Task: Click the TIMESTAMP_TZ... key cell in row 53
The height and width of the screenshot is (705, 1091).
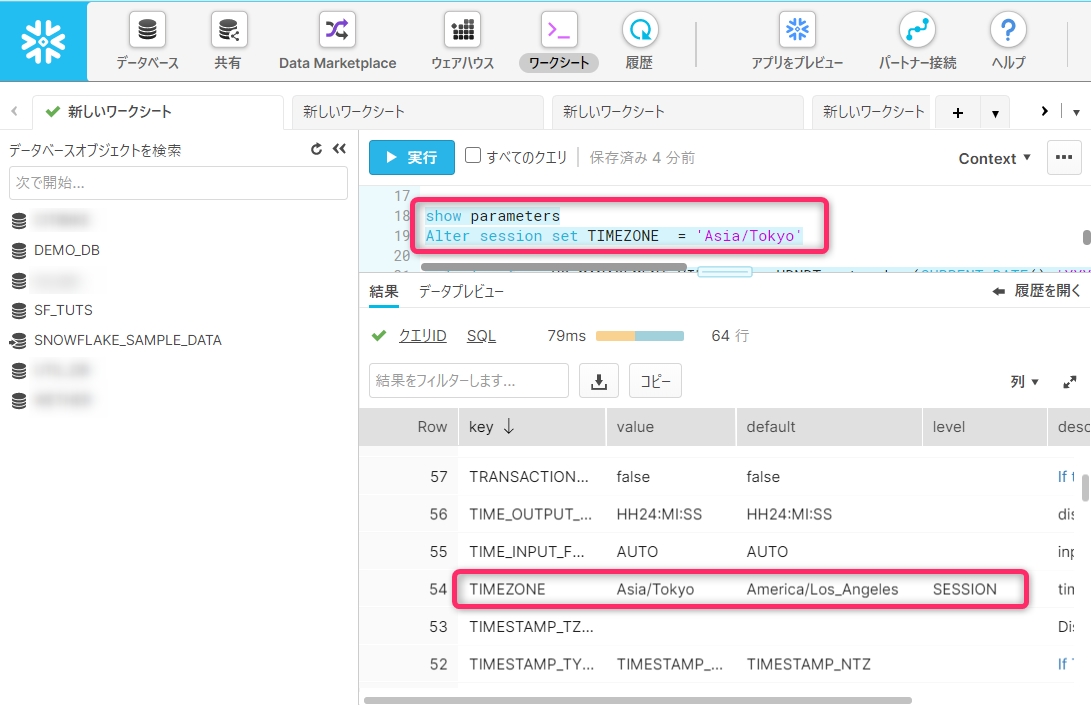Action: point(531,627)
